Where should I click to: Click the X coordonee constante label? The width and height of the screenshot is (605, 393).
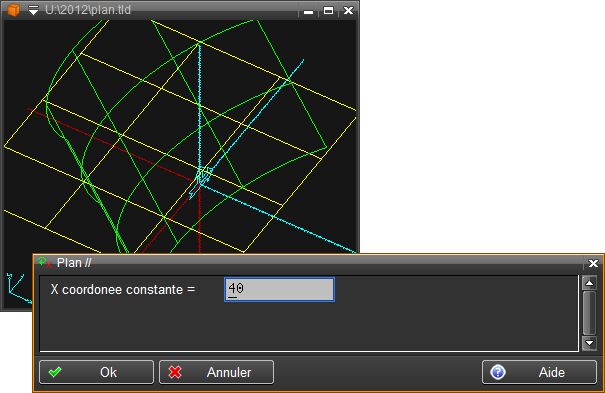(123, 289)
